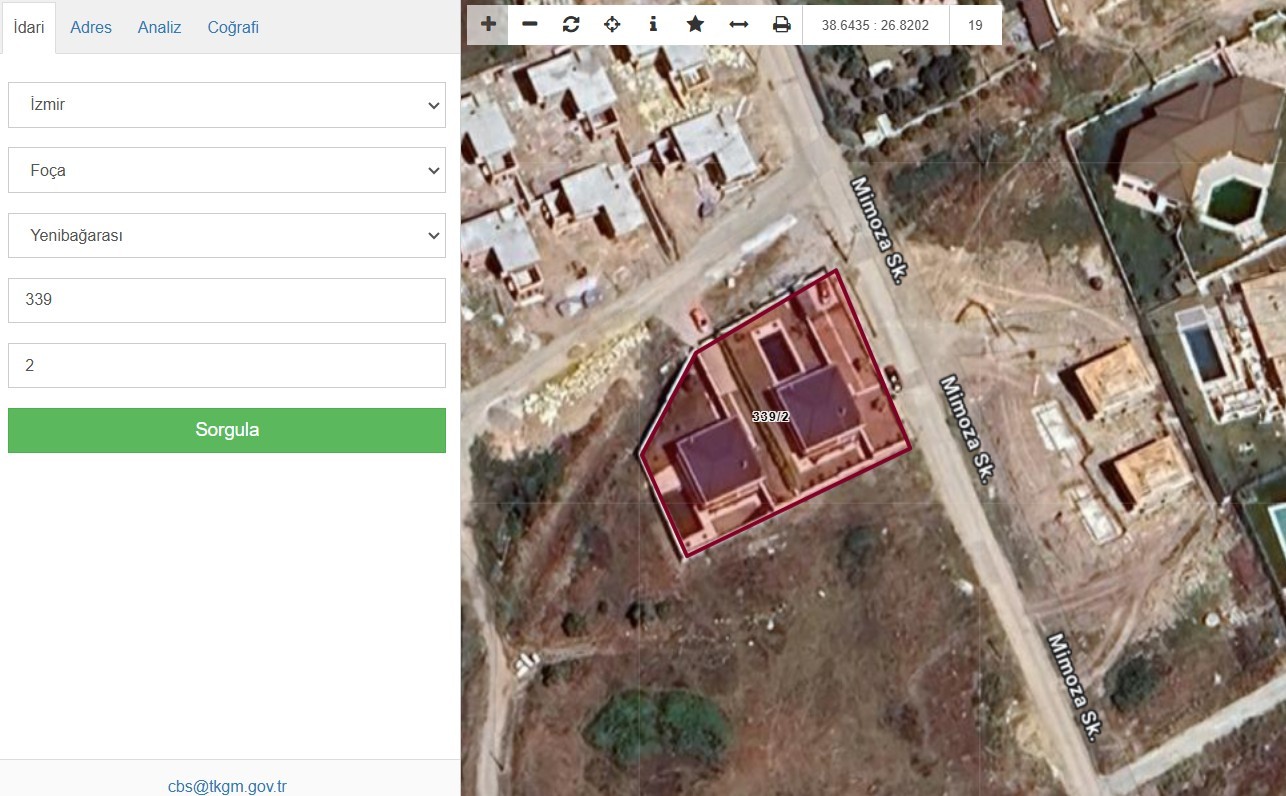Go to the İdari tab

[x=29, y=27]
